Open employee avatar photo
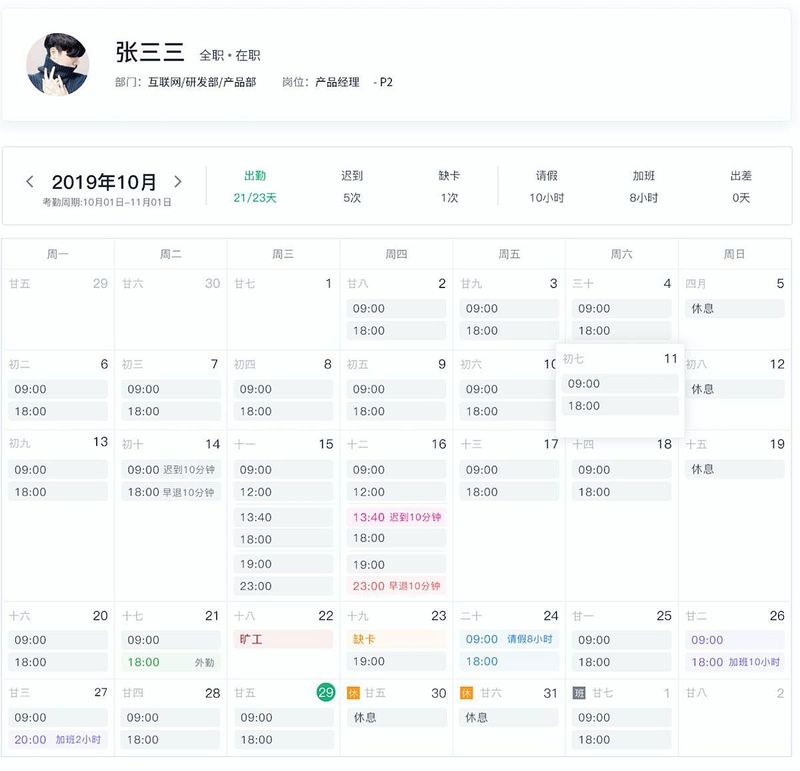Image resolution: width=800 pixels, height=771 pixels. tap(58, 64)
